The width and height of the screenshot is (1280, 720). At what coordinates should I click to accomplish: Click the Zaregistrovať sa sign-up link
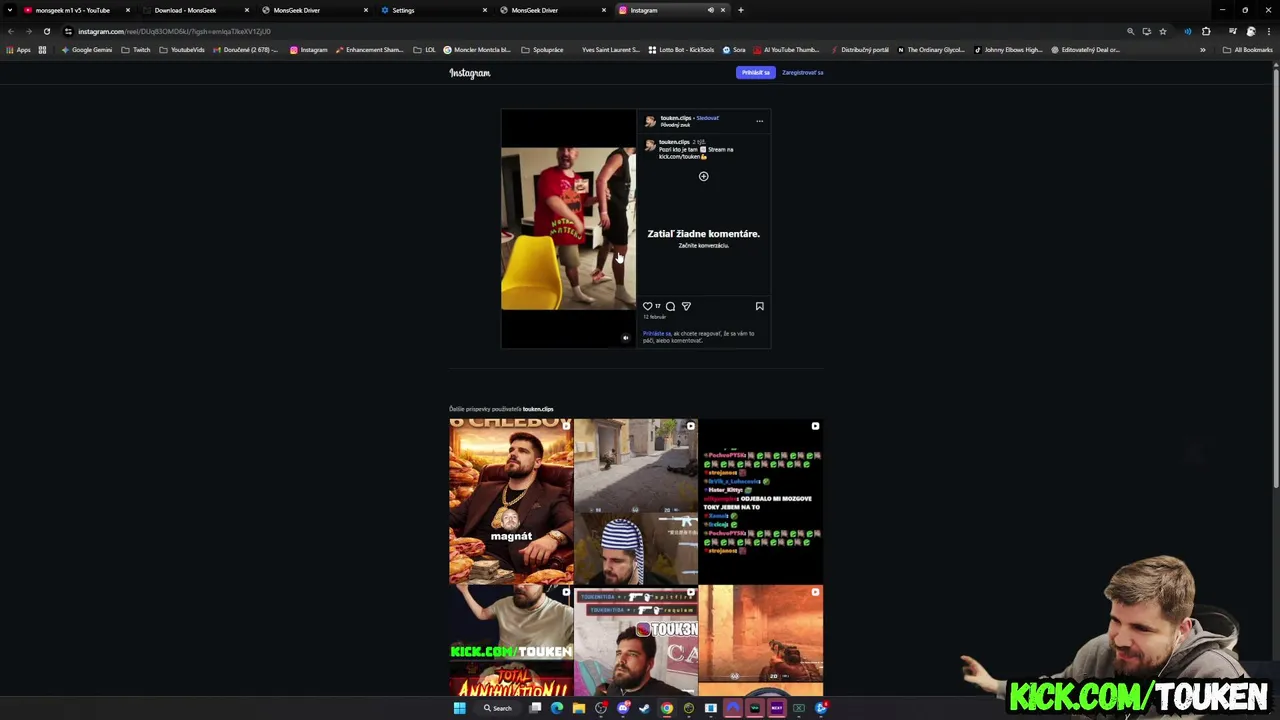click(802, 72)
